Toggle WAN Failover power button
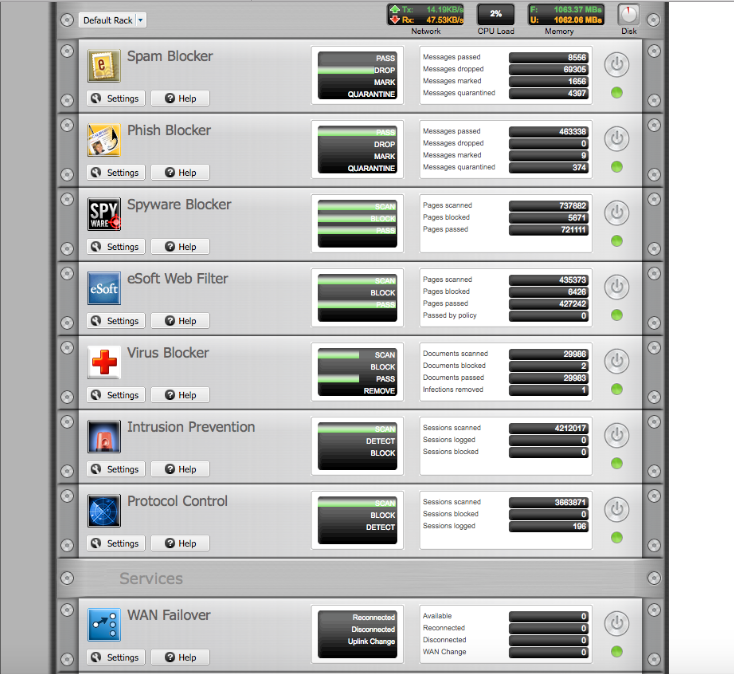Image resolution: width=734 pixels, height=674 pixels. click(x=617, y=623)
